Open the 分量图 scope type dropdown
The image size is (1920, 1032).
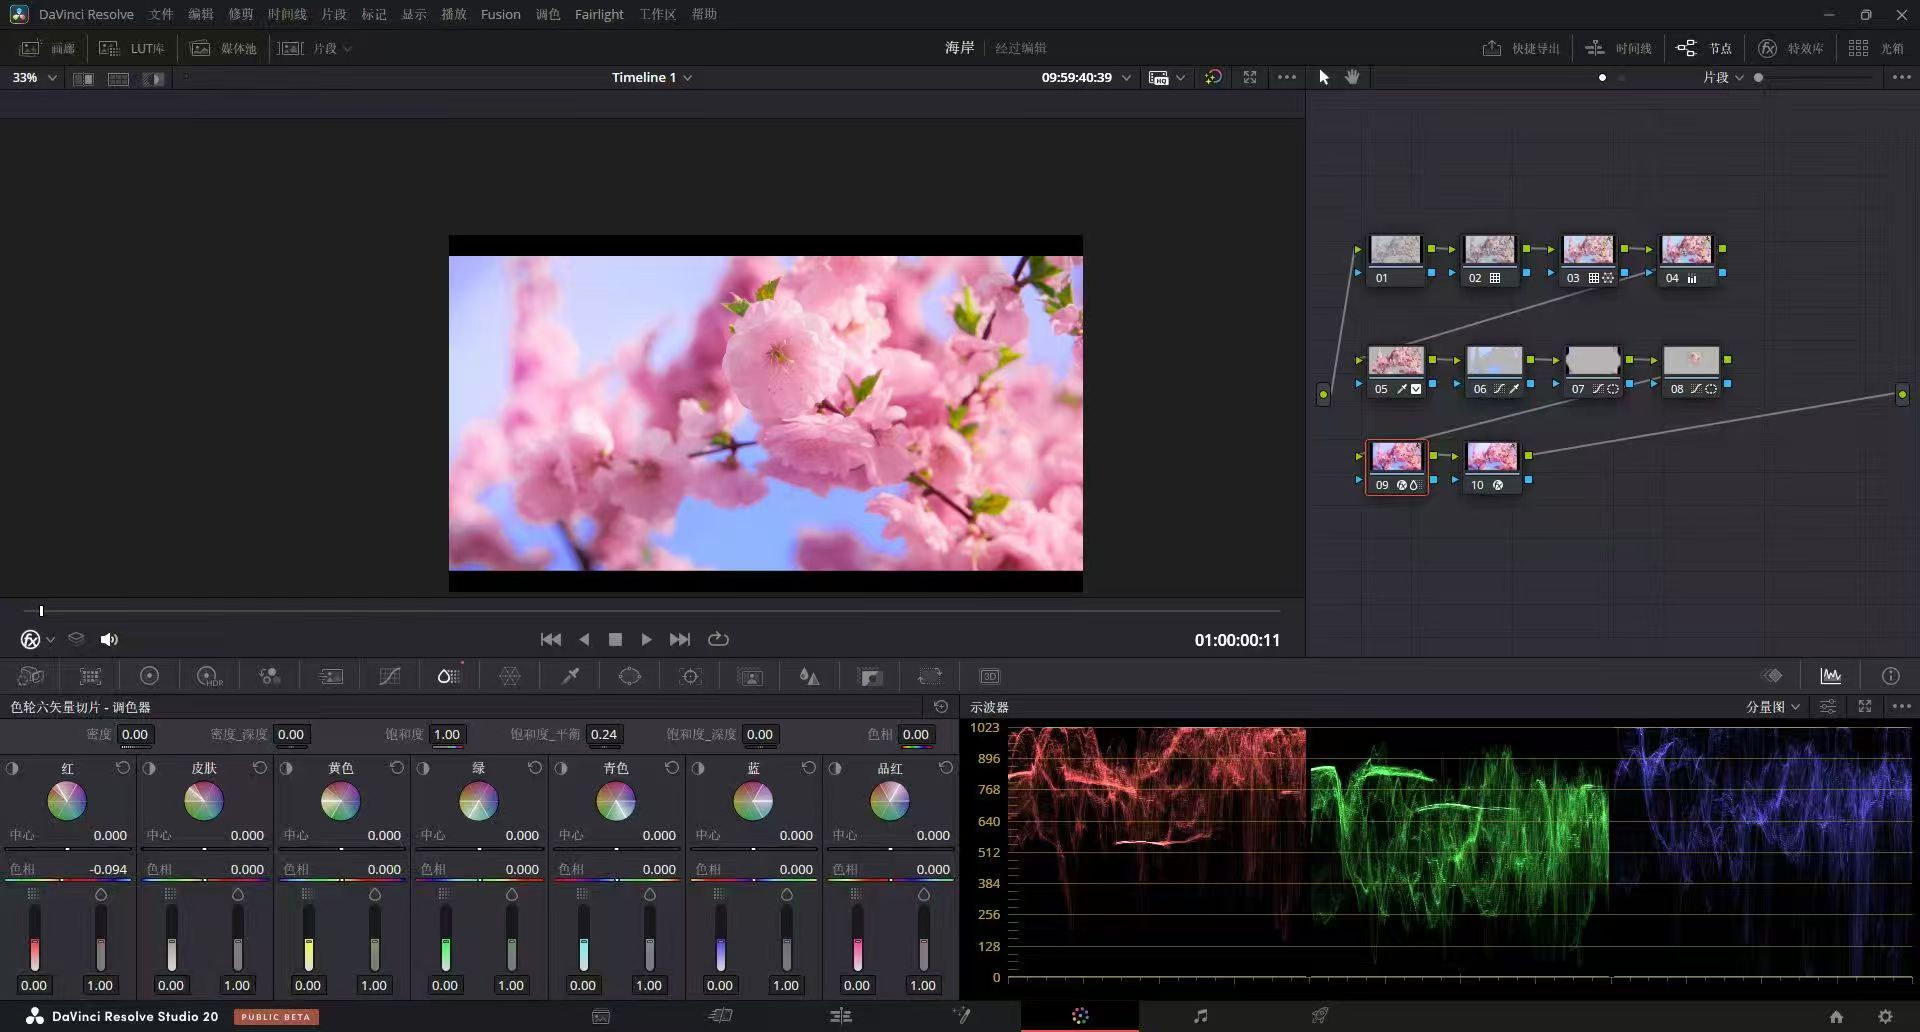pos(1773,707)
